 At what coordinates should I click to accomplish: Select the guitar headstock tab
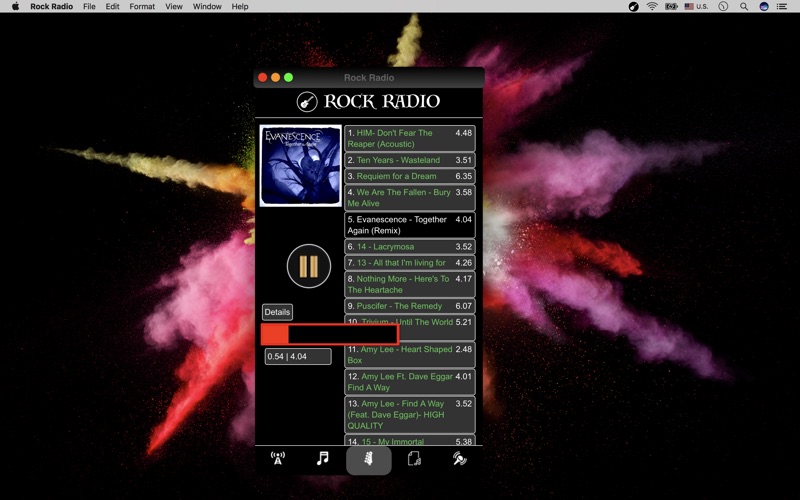[x=368, y=460]
